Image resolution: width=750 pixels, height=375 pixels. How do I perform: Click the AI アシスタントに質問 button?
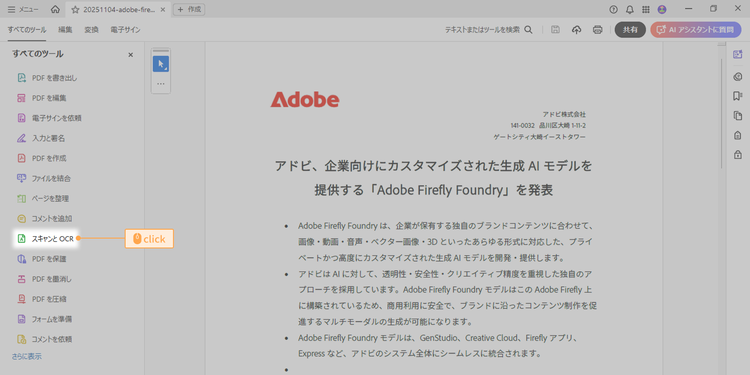[x=695, y=30]
